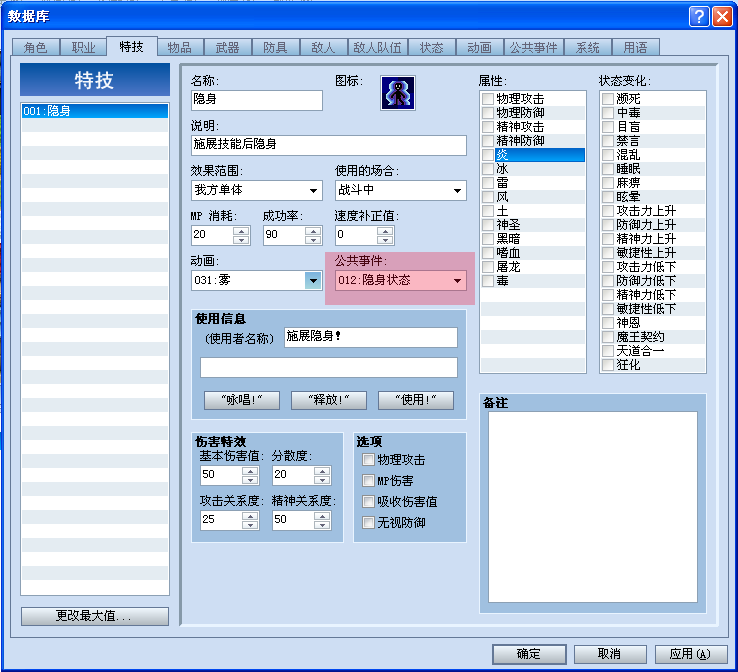The width and height of the screenshot is (738, 672).
Task: Toggle the 炎 attribute checkbox
Action: [x=488, y=155]
